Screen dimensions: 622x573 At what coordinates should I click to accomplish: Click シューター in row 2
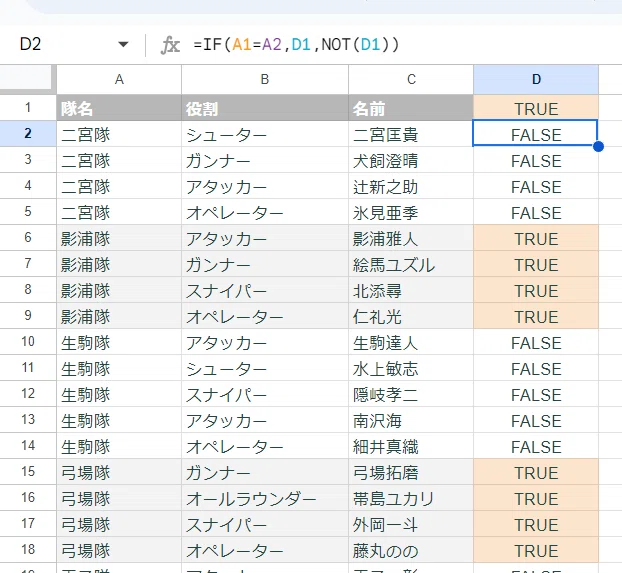[265, 134]
